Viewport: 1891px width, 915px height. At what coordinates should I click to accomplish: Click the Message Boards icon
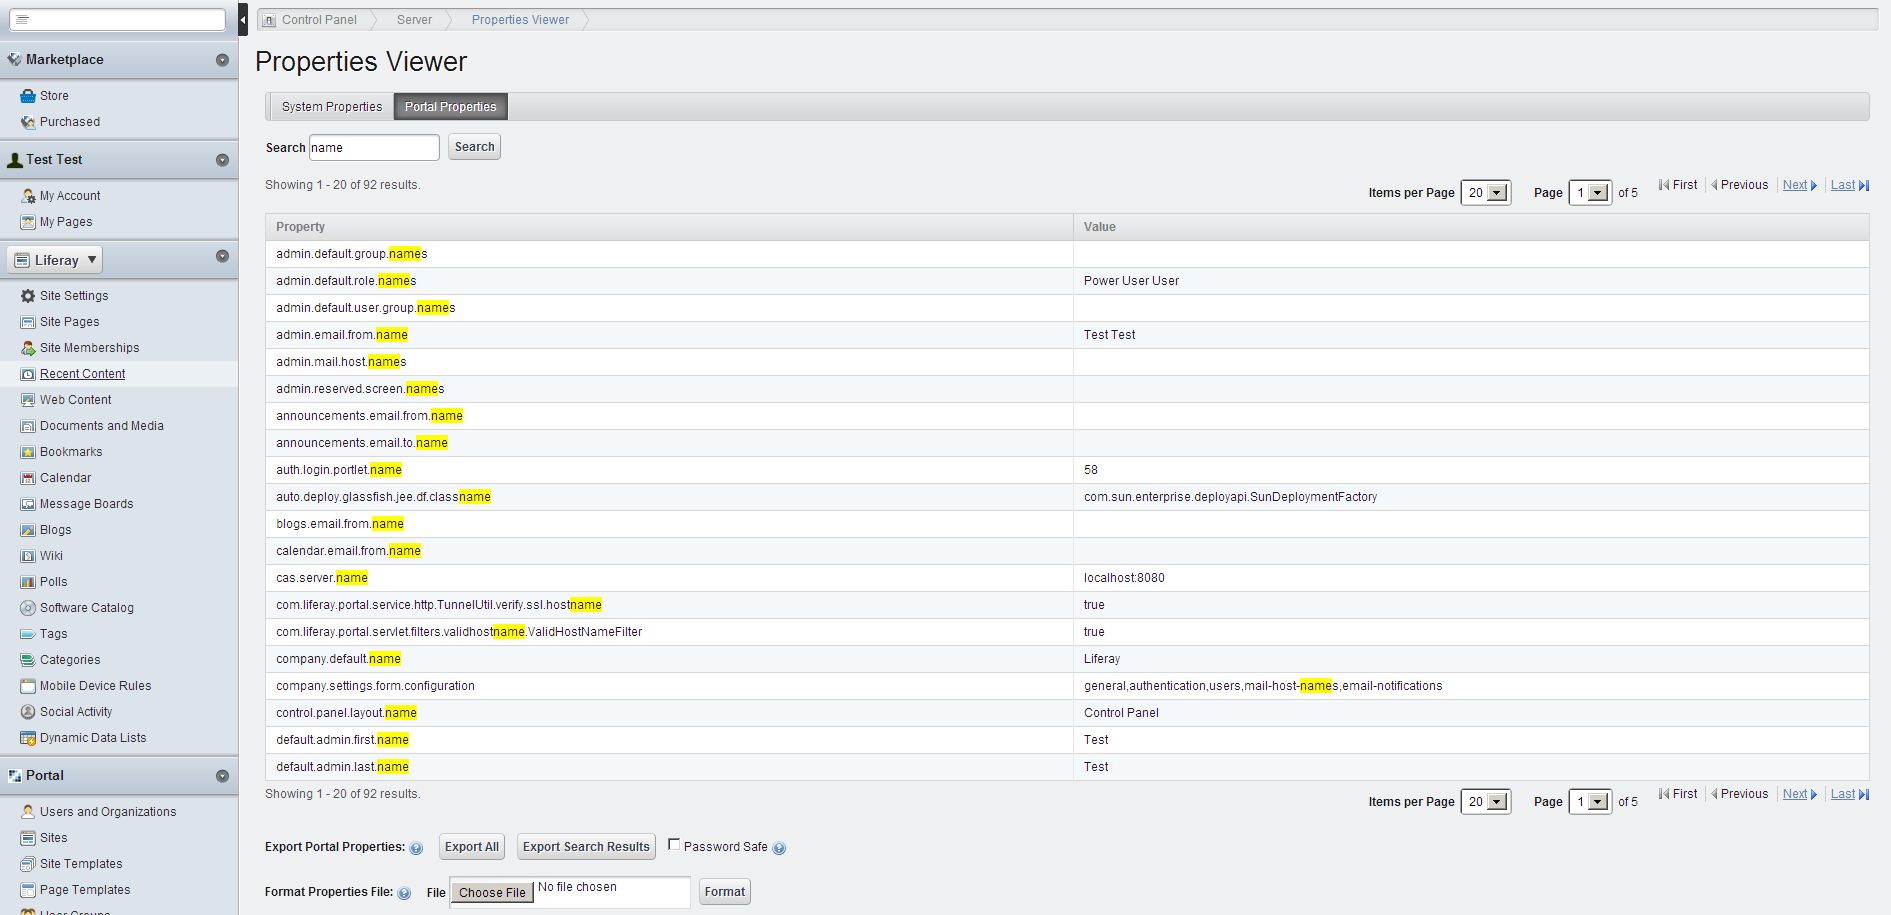[28, 504]
